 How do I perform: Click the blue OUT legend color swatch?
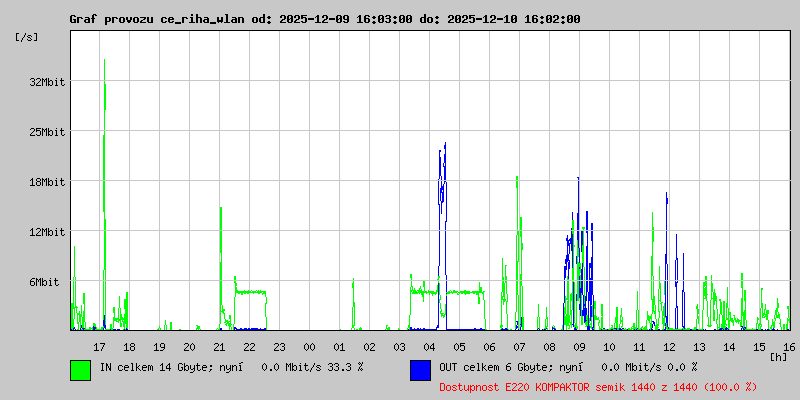point(420,370)
